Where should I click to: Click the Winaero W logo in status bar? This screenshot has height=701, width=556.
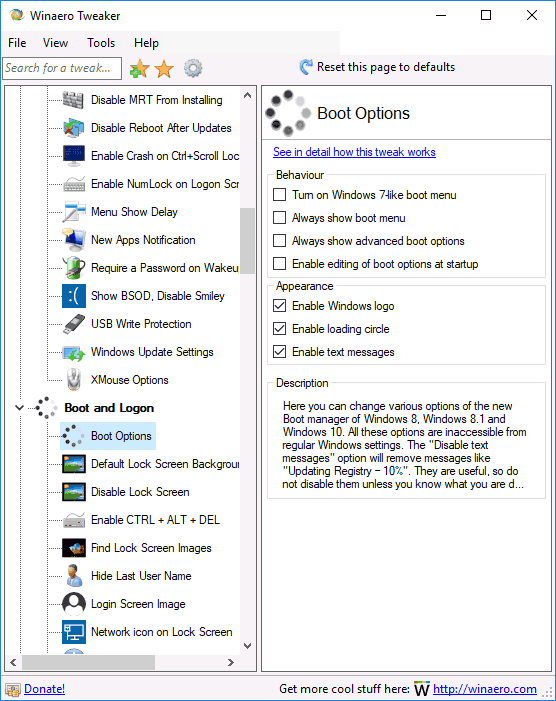[x=421, y=689]
